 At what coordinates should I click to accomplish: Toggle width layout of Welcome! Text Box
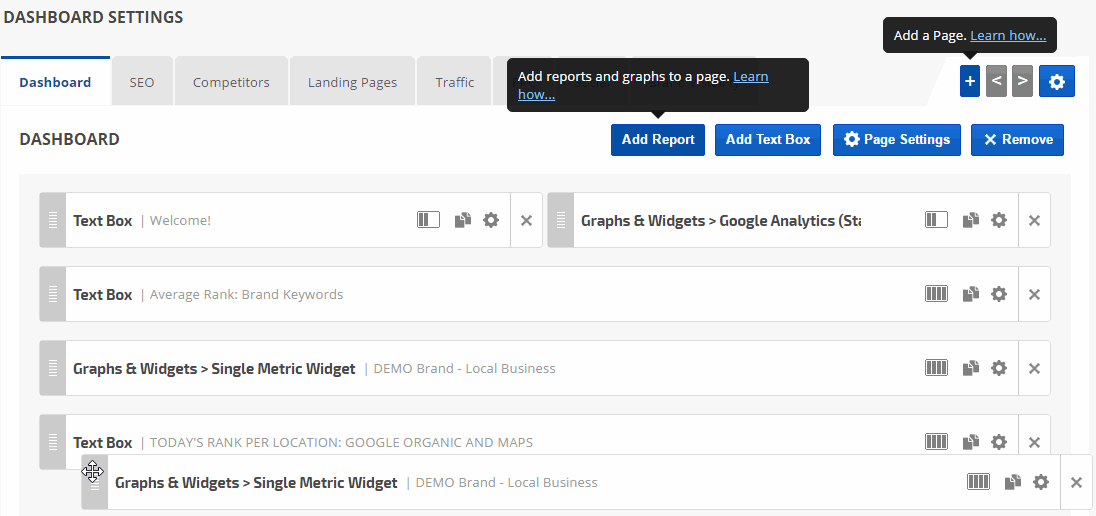(428, 220)
